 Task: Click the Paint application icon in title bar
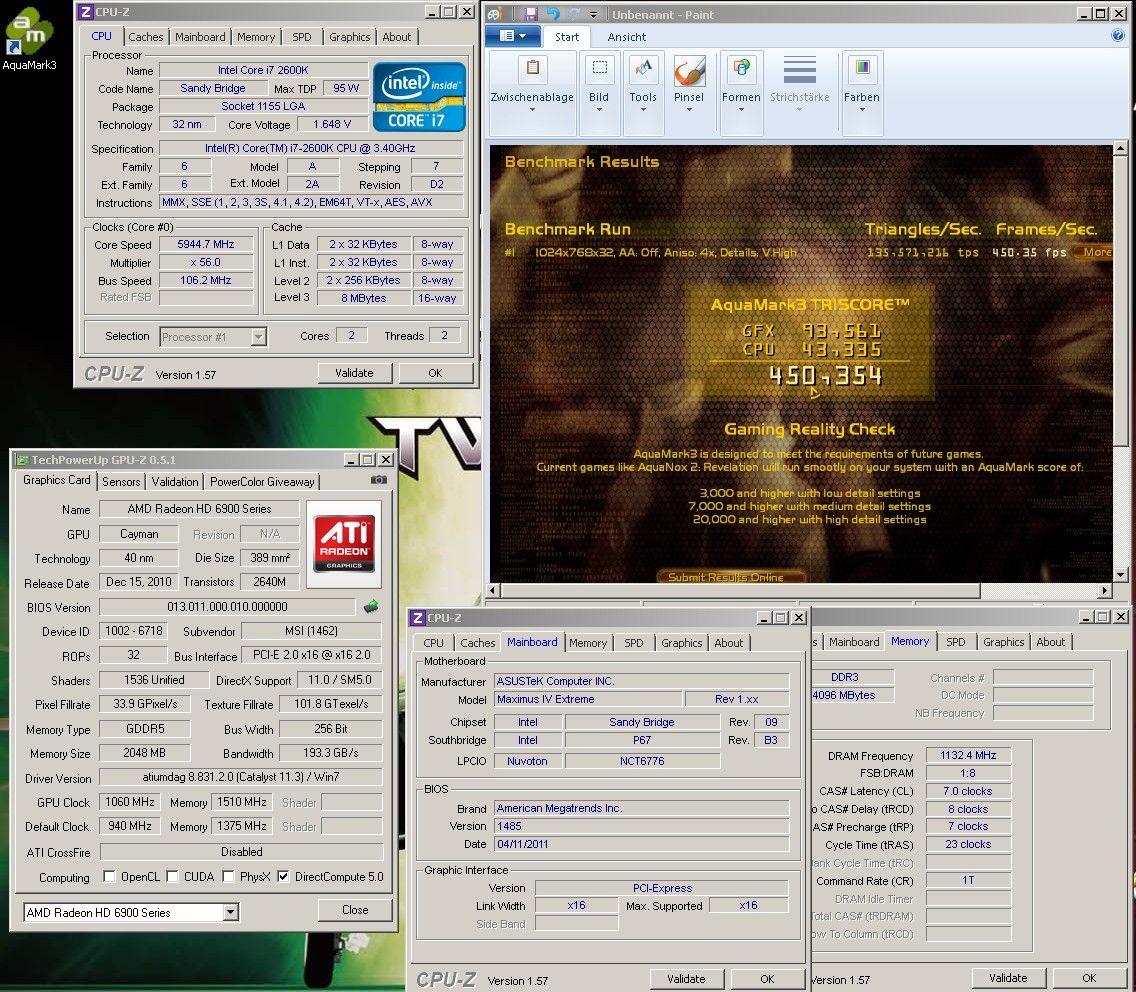494,14
